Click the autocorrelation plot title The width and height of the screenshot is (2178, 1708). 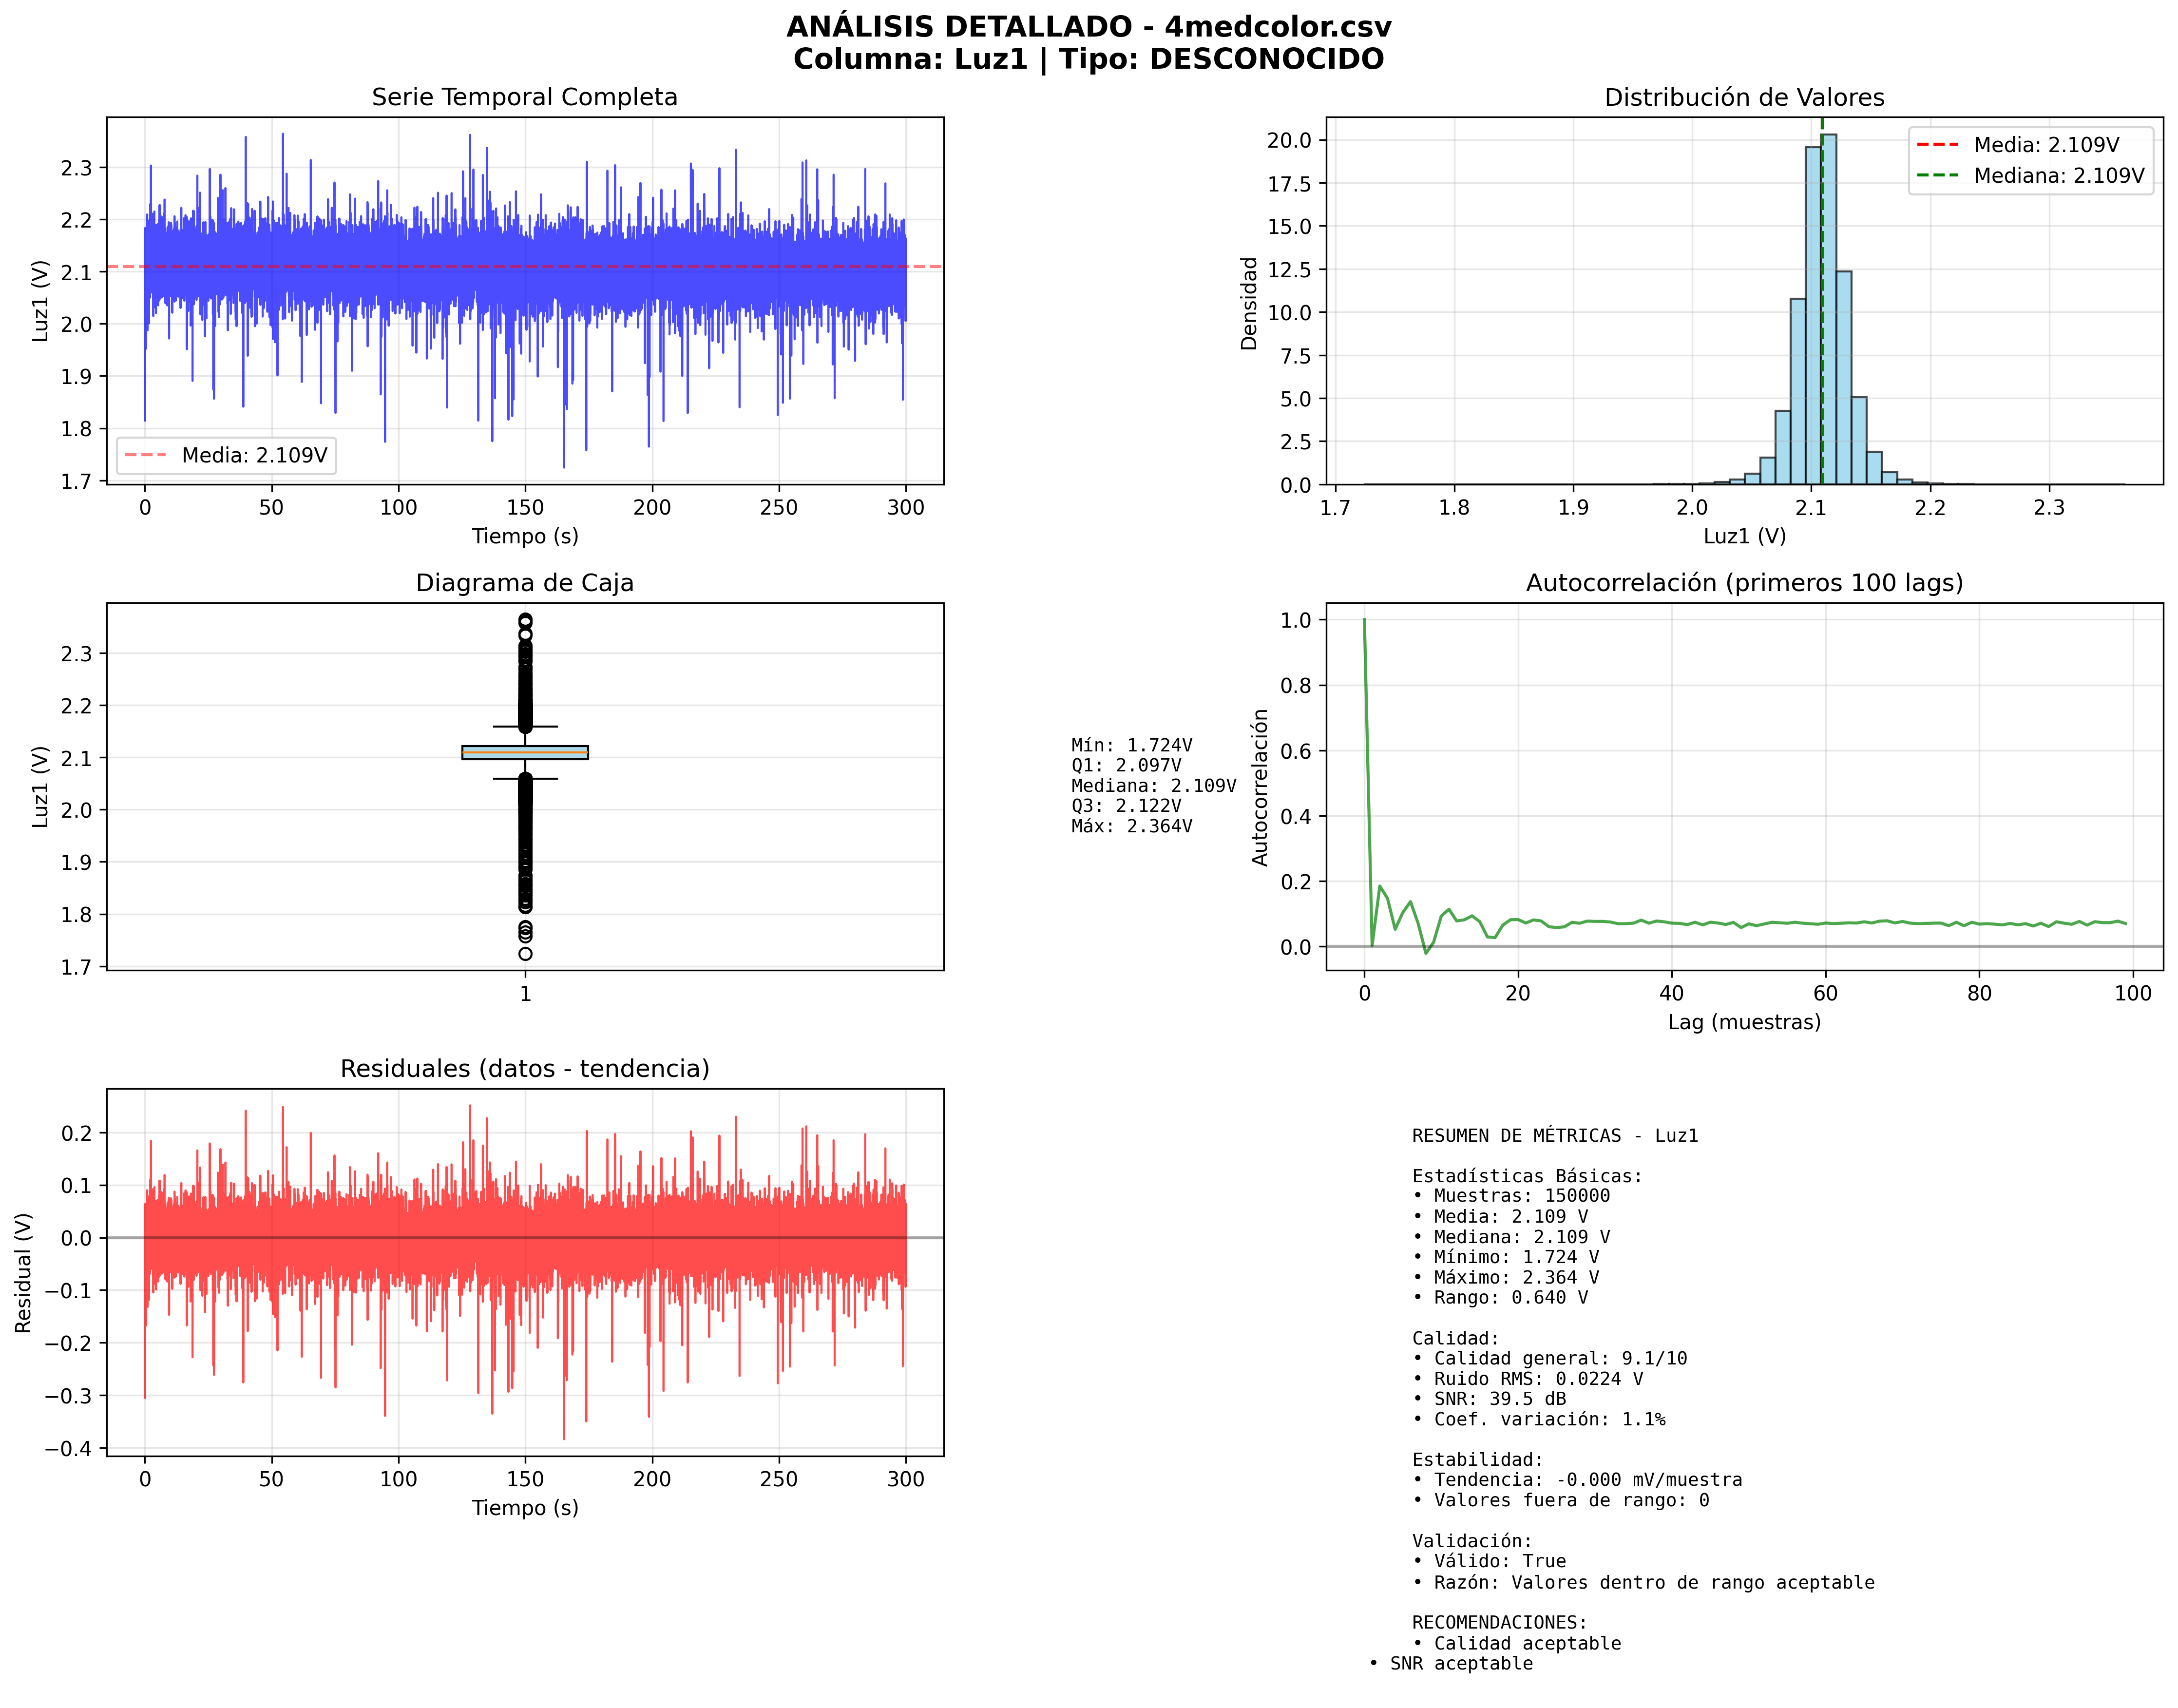point(1743,583)
